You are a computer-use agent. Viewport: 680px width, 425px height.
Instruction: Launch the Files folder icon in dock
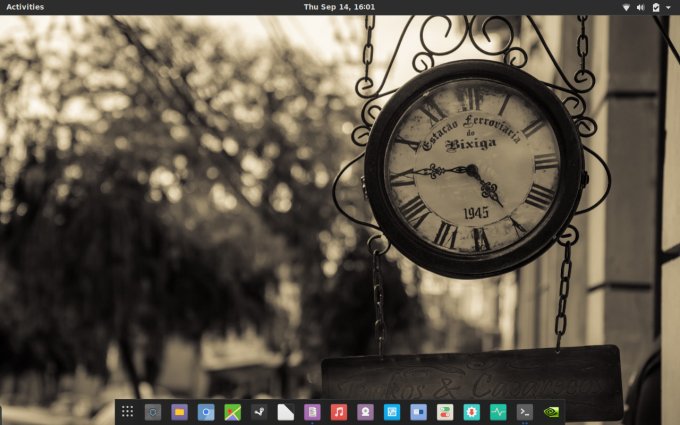pyautogui.click(x=179, y=411)
